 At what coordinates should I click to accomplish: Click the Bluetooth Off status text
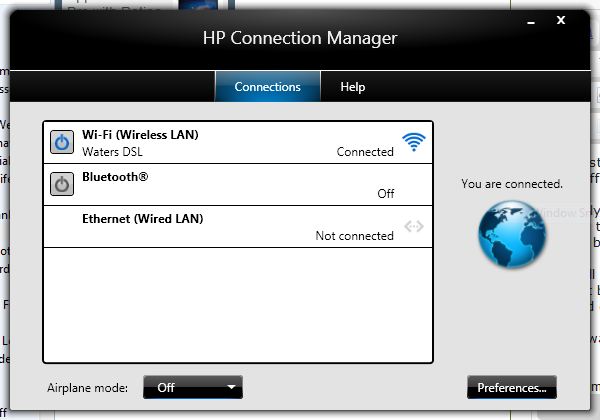385,194
